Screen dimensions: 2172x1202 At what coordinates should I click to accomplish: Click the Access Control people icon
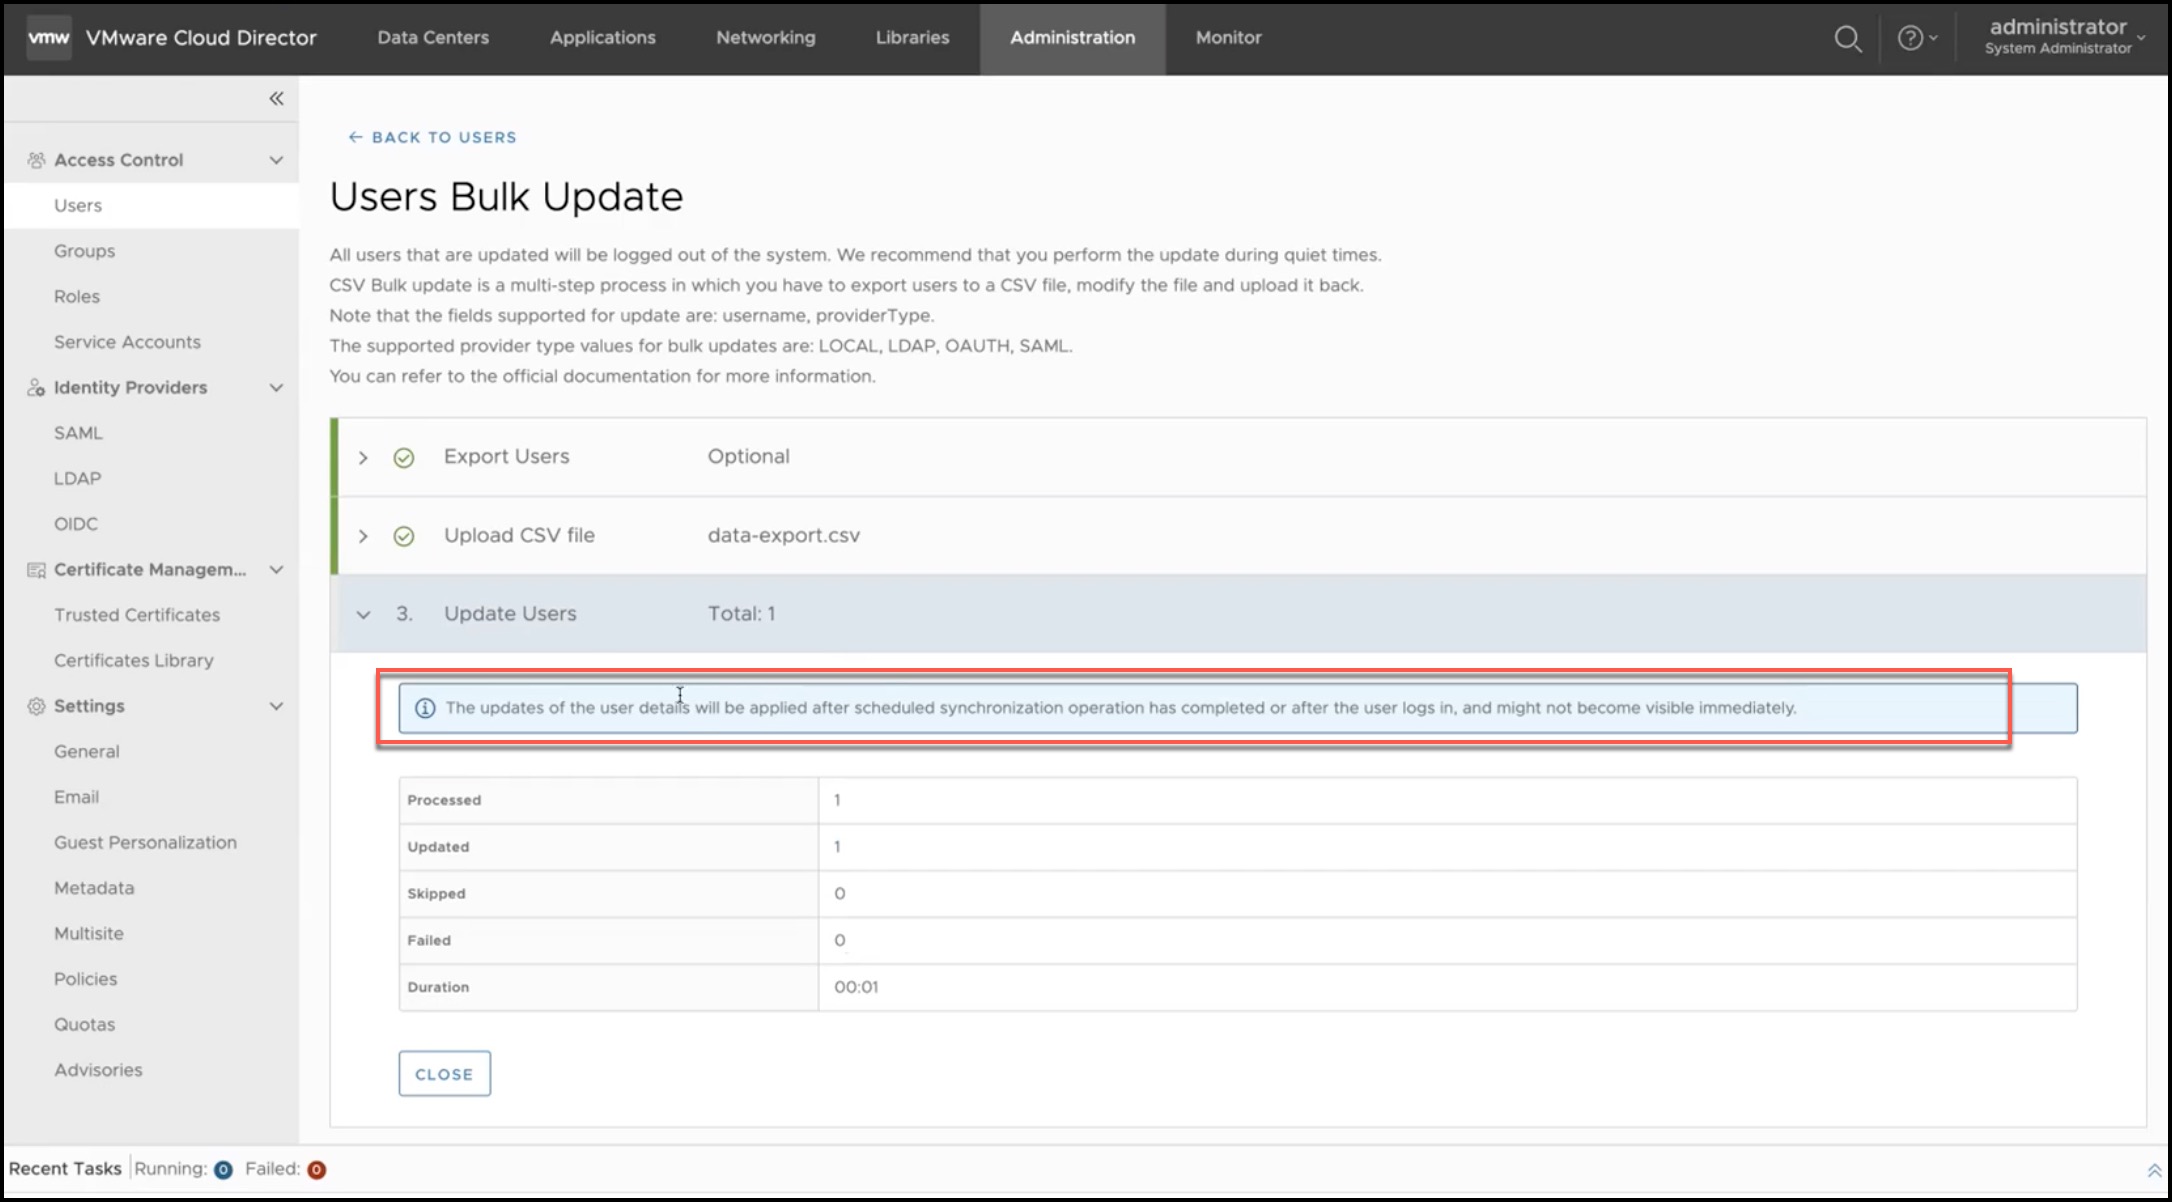pos(36,160)
